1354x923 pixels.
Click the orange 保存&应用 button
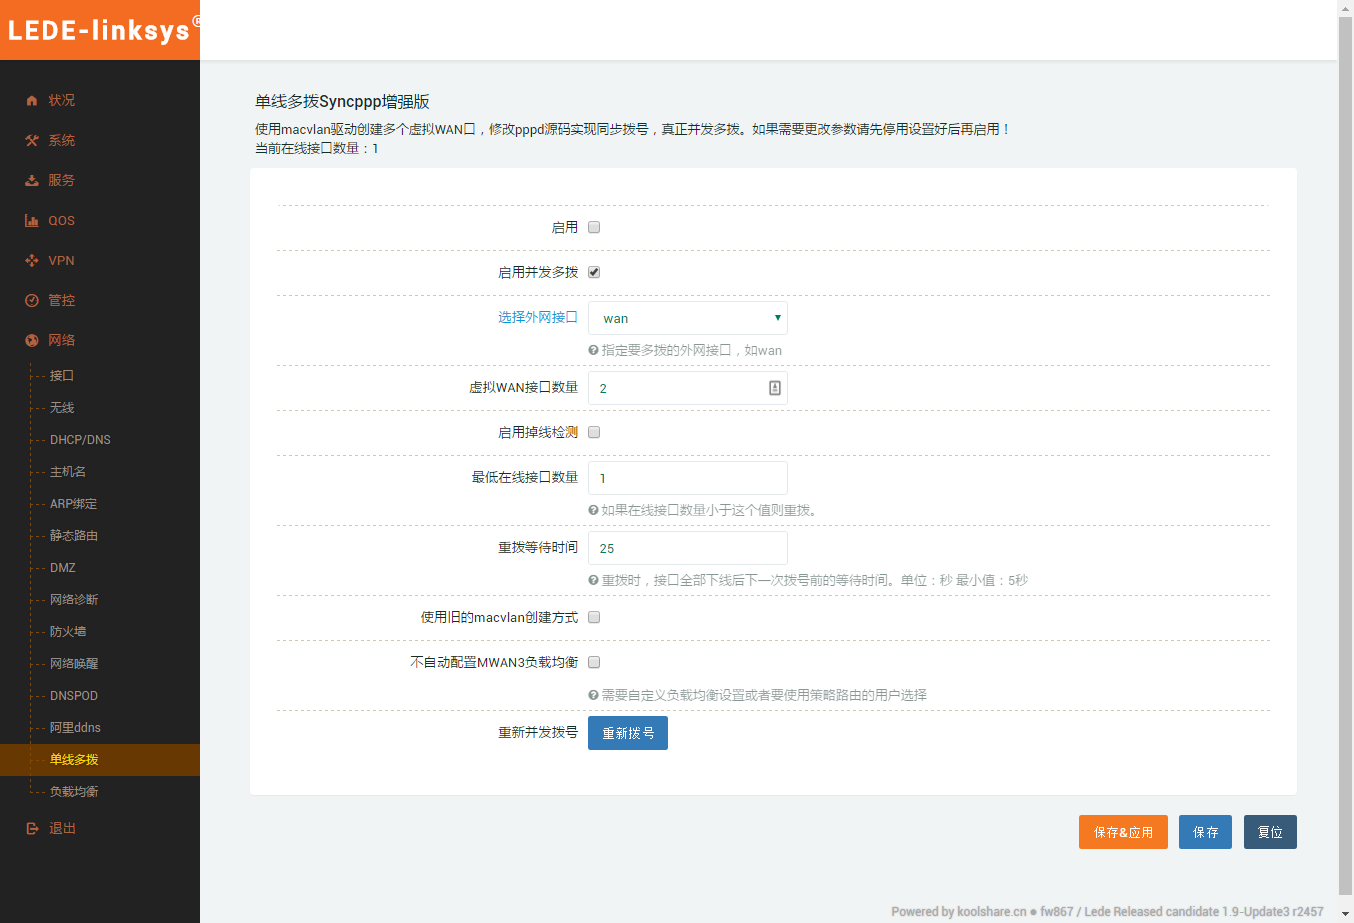(1123, 832)
